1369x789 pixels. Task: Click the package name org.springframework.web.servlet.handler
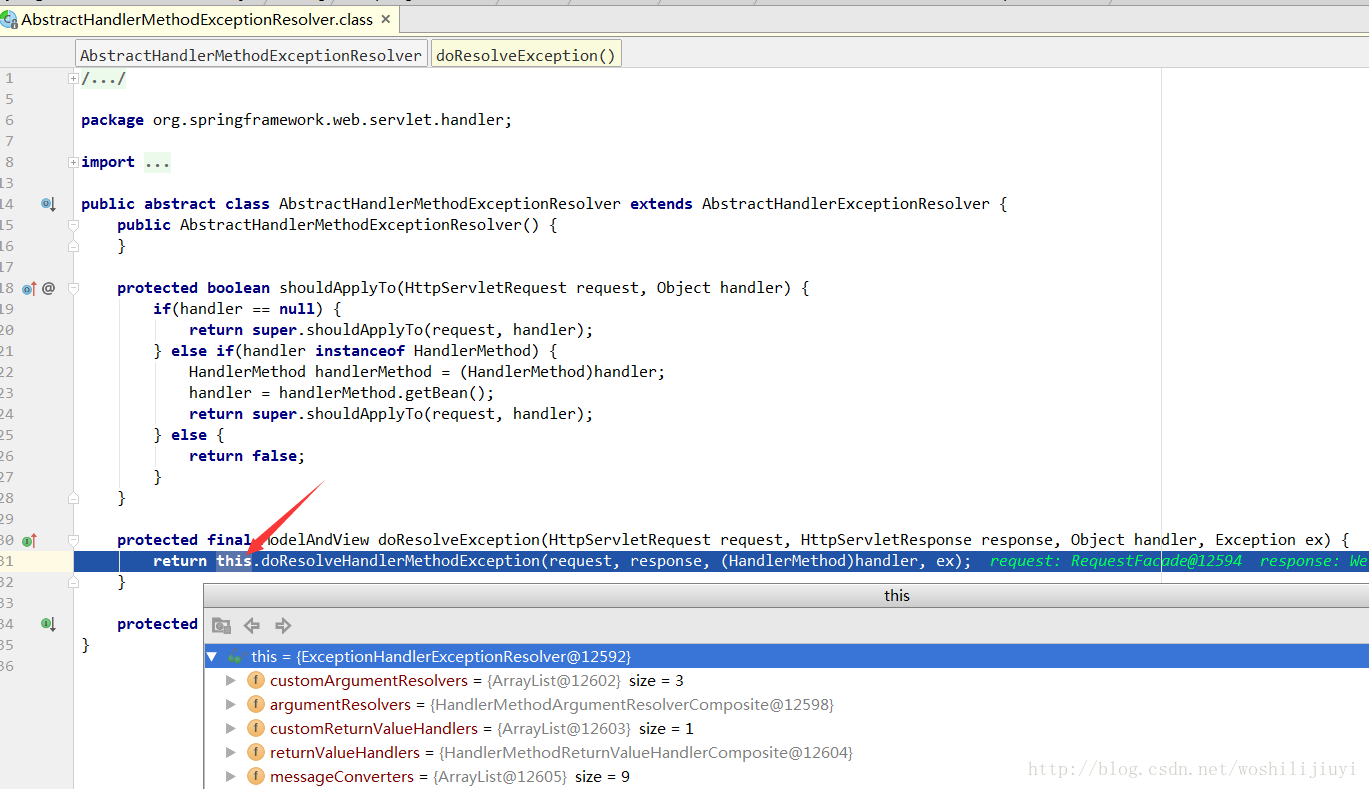pyautogui.click(x=328, y=120)
